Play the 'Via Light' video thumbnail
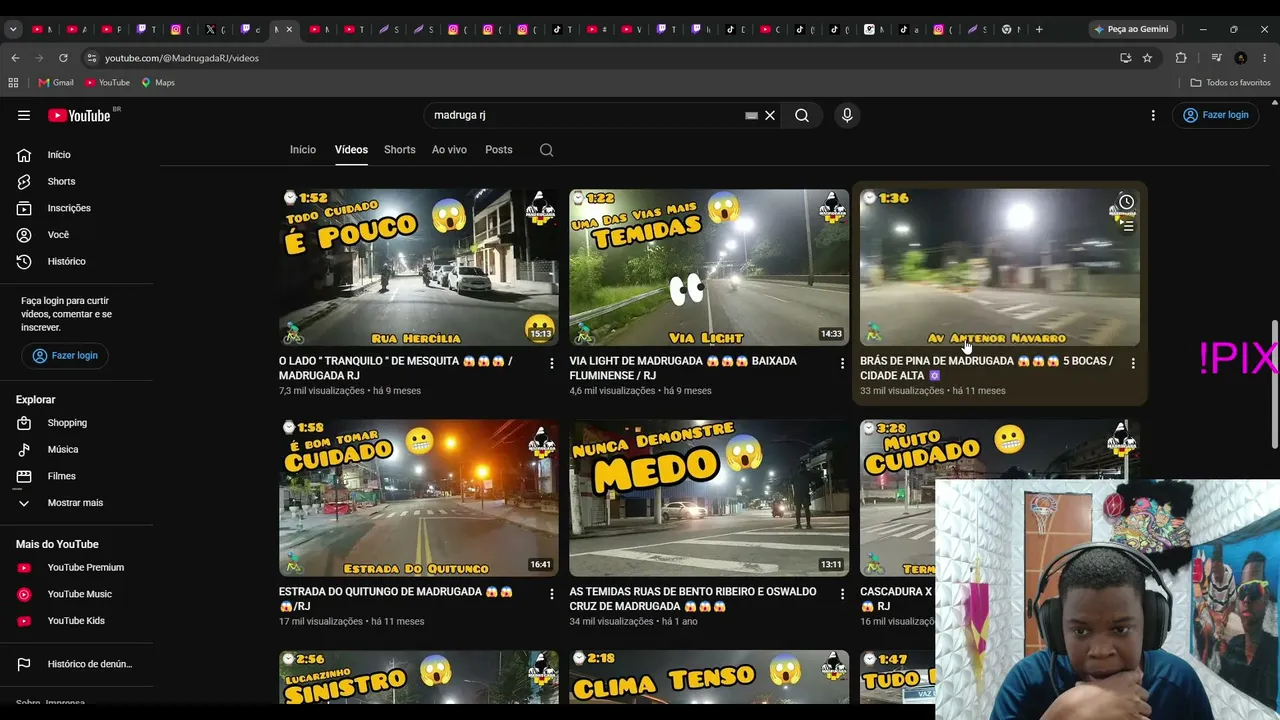 click(x=709, y=267)
